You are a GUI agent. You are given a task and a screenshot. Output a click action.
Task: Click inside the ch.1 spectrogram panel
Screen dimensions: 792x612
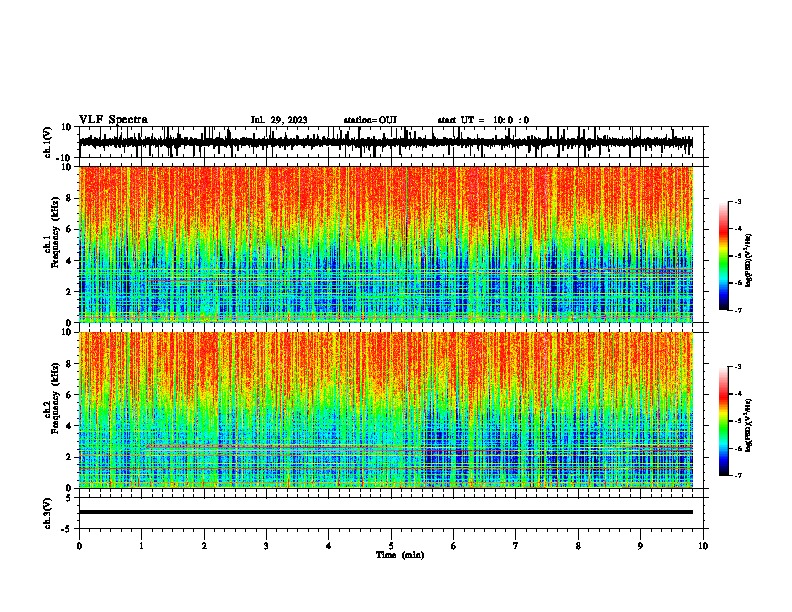pos(386,244)
